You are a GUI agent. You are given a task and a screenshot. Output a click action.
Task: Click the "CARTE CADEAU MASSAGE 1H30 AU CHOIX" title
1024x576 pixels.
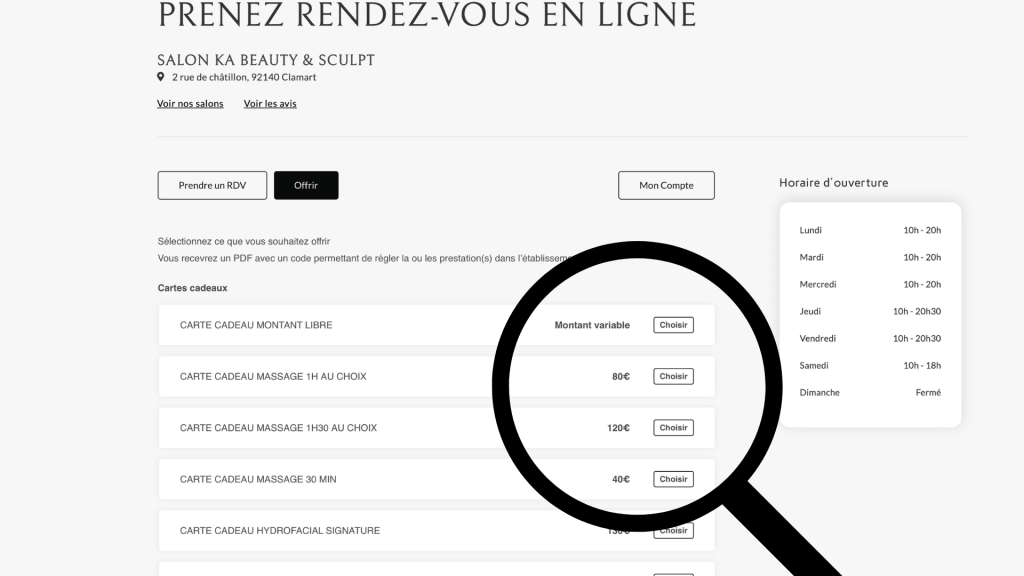tap(278, 428)
